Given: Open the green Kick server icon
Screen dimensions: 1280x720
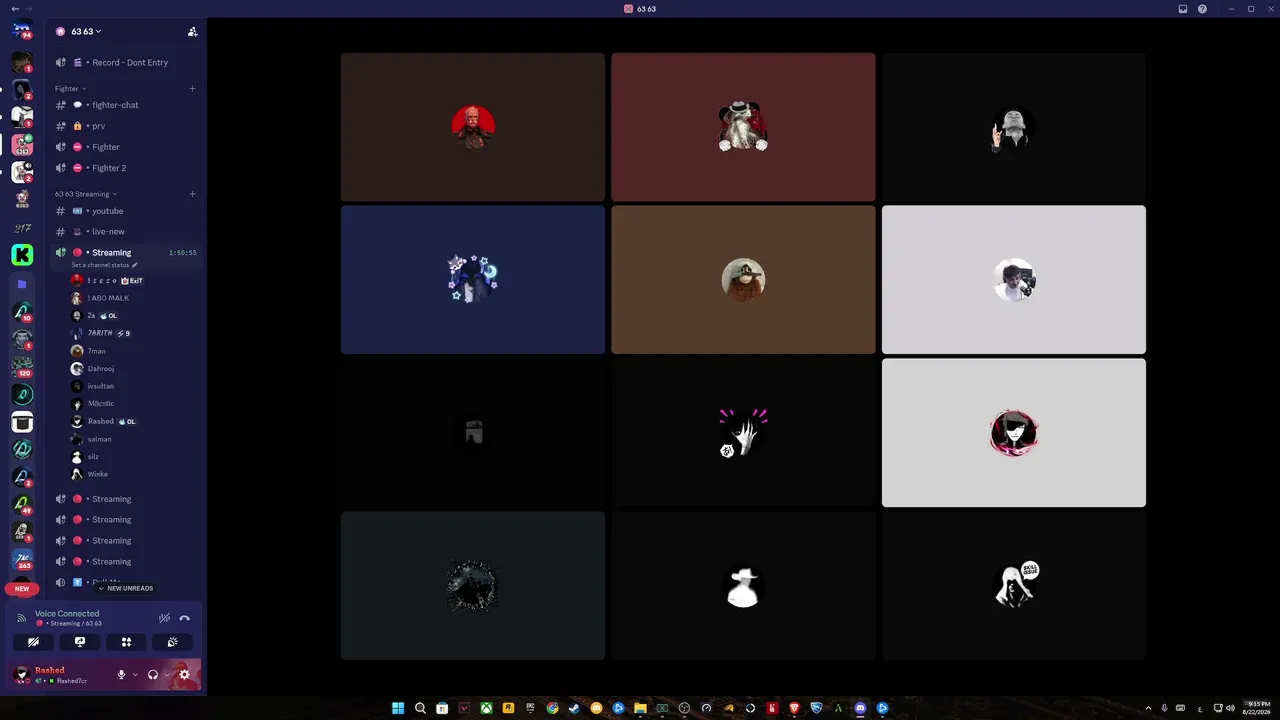Looking at the screenshot, I should (x=22, y=255).
